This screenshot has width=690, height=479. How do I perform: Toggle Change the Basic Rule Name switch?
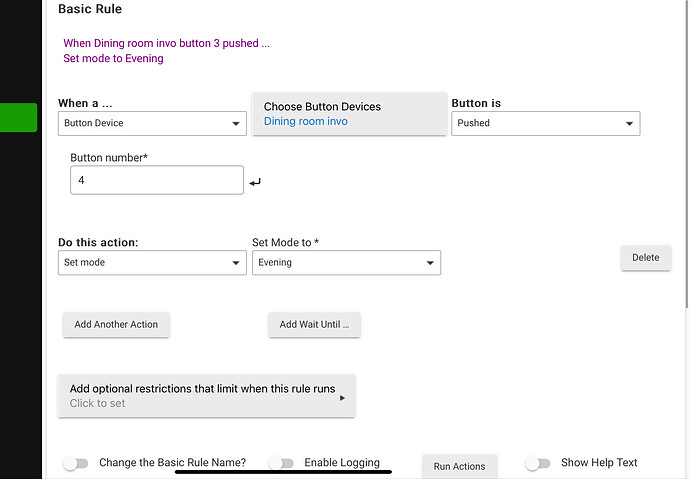click(76, 463)
